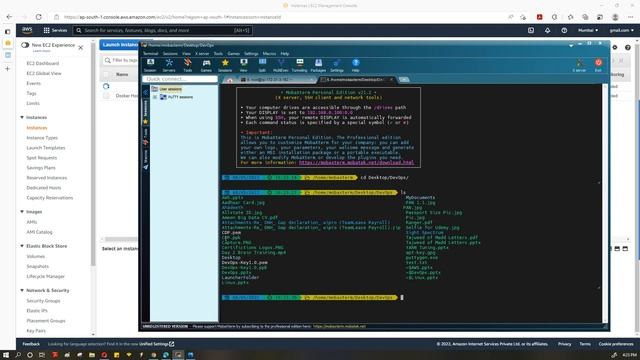The width and height of the screenshot is (640, 360).
Task: Click the AWS services search box
Action: click(x=162, y=30)
